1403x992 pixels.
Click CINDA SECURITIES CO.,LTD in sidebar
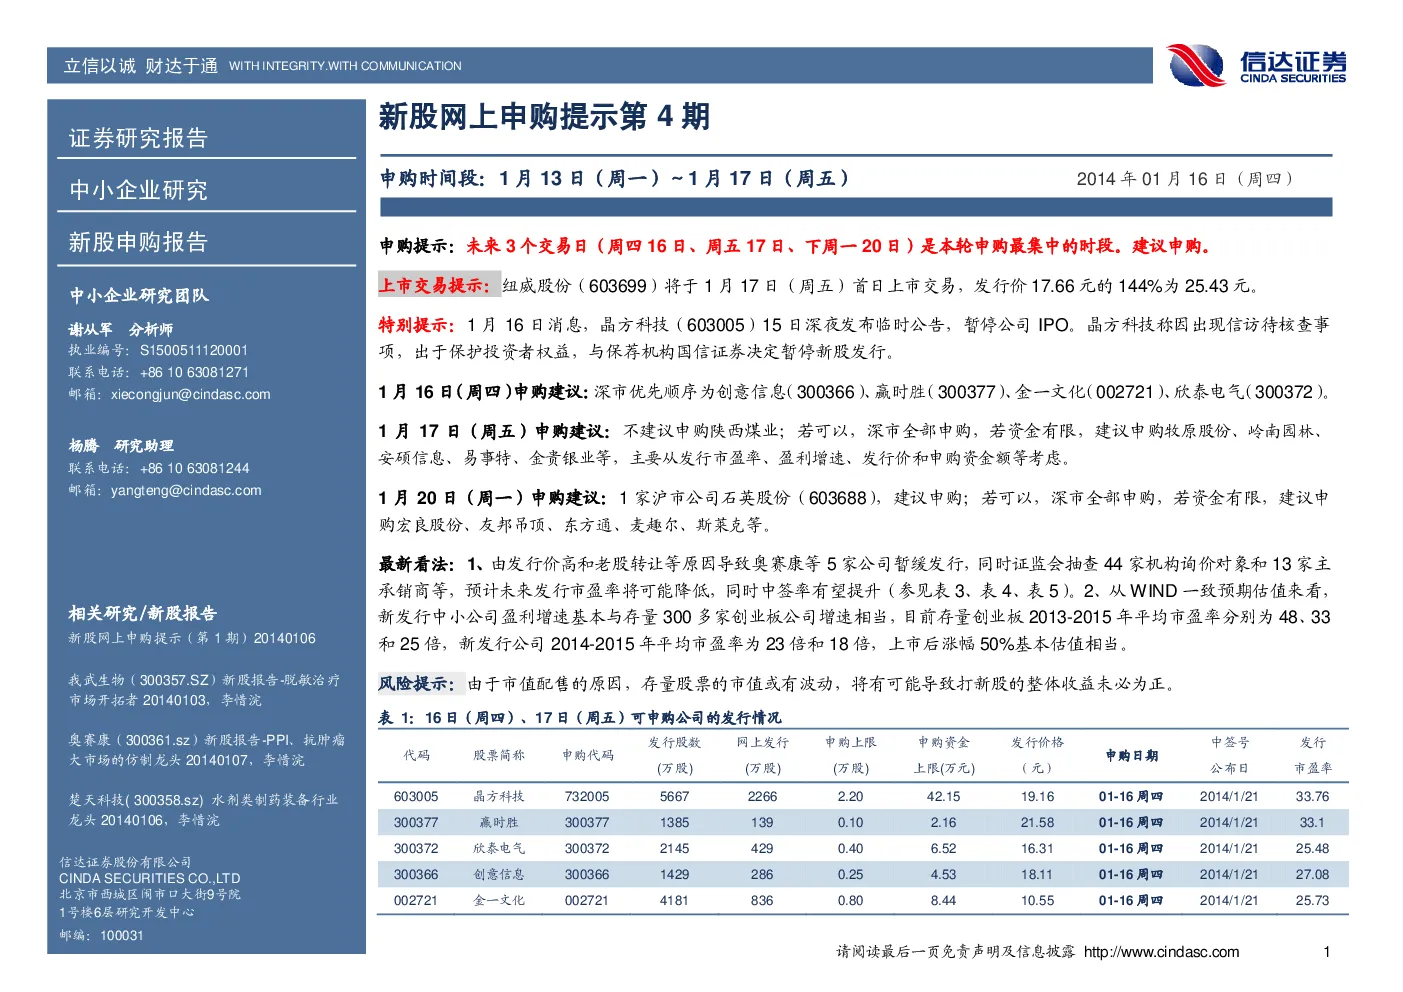(x=150, y=878)
